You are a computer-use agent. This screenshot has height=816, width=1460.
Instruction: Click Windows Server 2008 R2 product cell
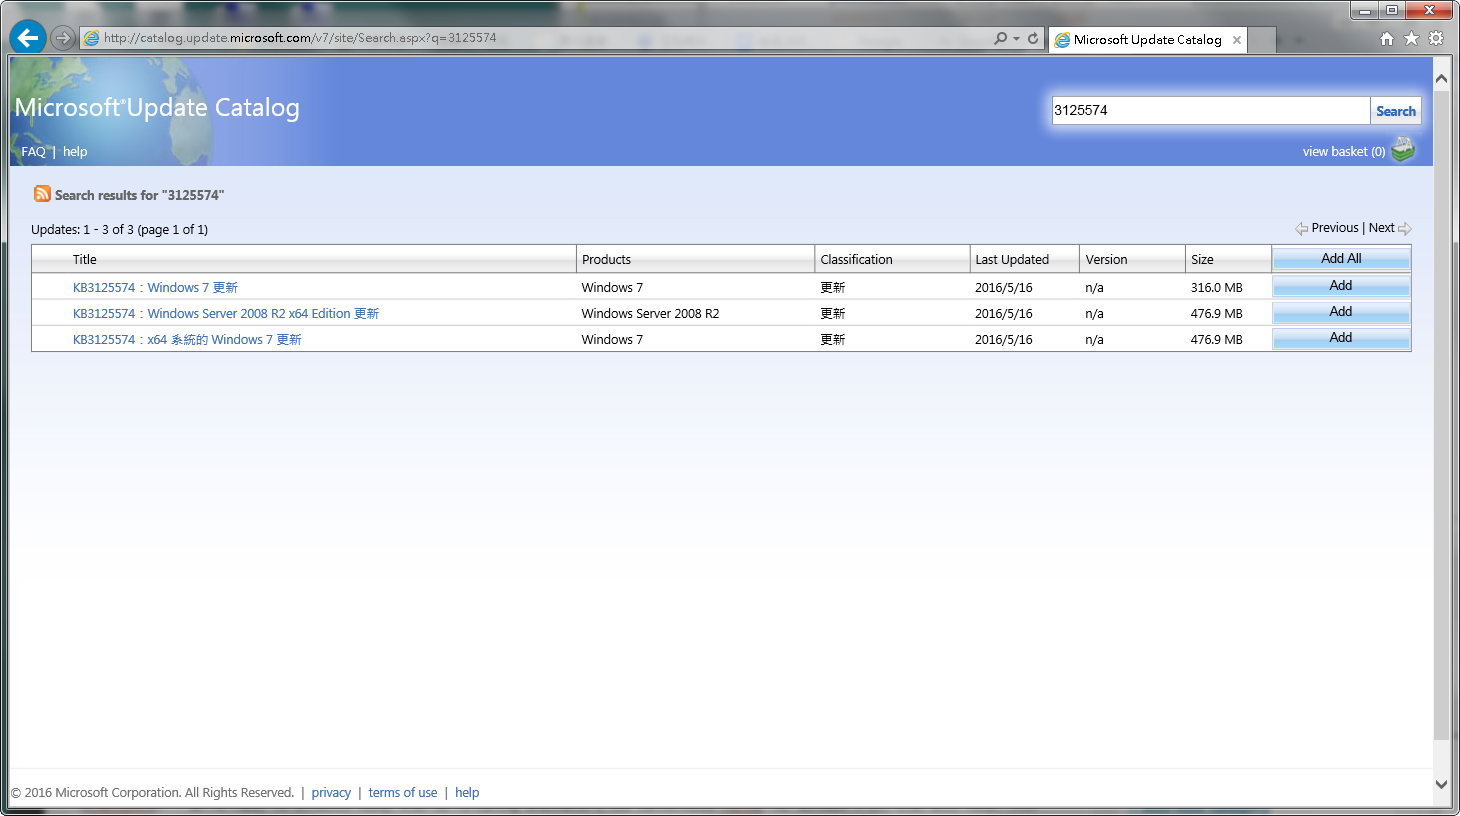(650, 313)
